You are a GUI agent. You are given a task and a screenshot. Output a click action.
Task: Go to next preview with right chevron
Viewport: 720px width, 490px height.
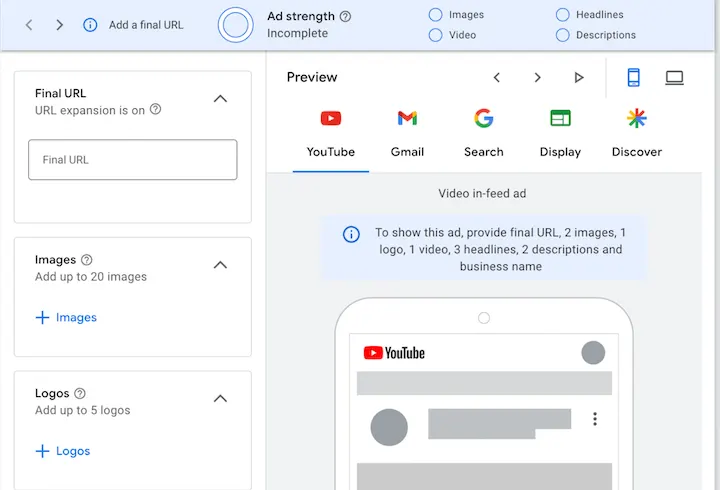click(x=537, y=77)
